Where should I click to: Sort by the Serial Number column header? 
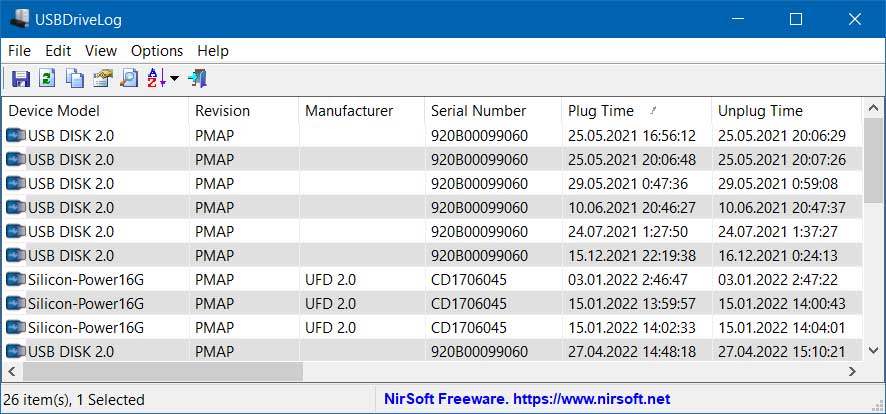494,111
